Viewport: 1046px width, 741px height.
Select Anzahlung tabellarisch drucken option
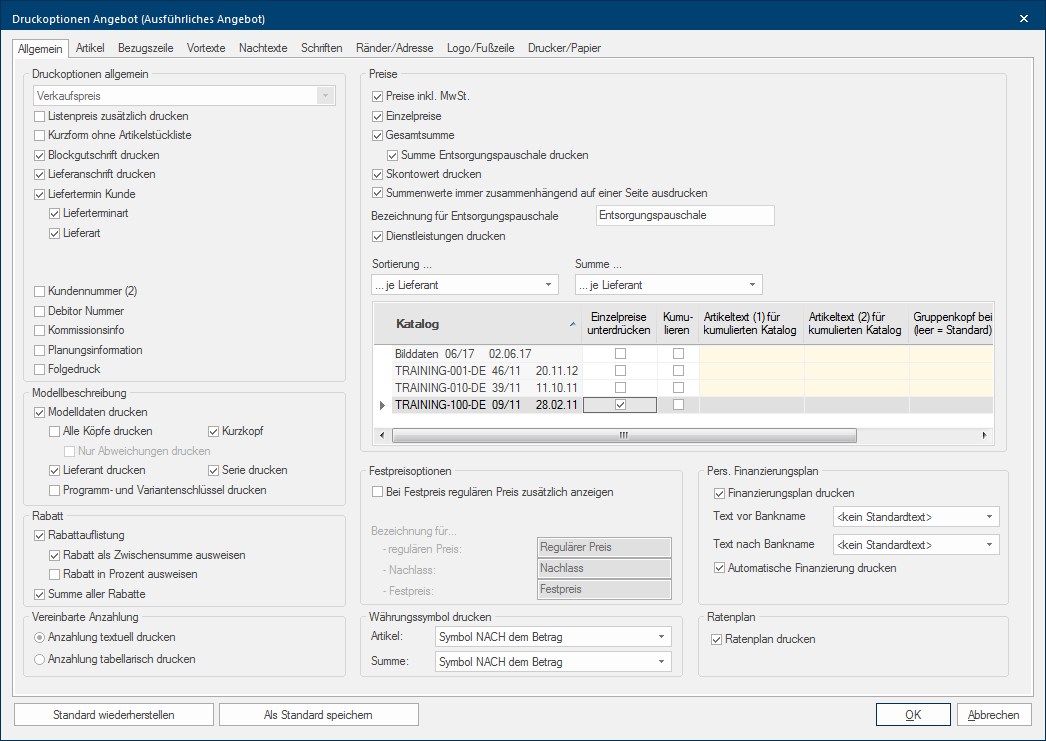40,659
